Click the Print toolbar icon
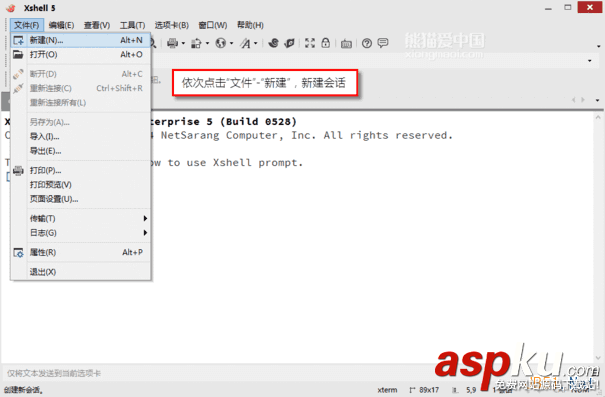The width and height of the screenshot is (605, 397). (172, 43)
